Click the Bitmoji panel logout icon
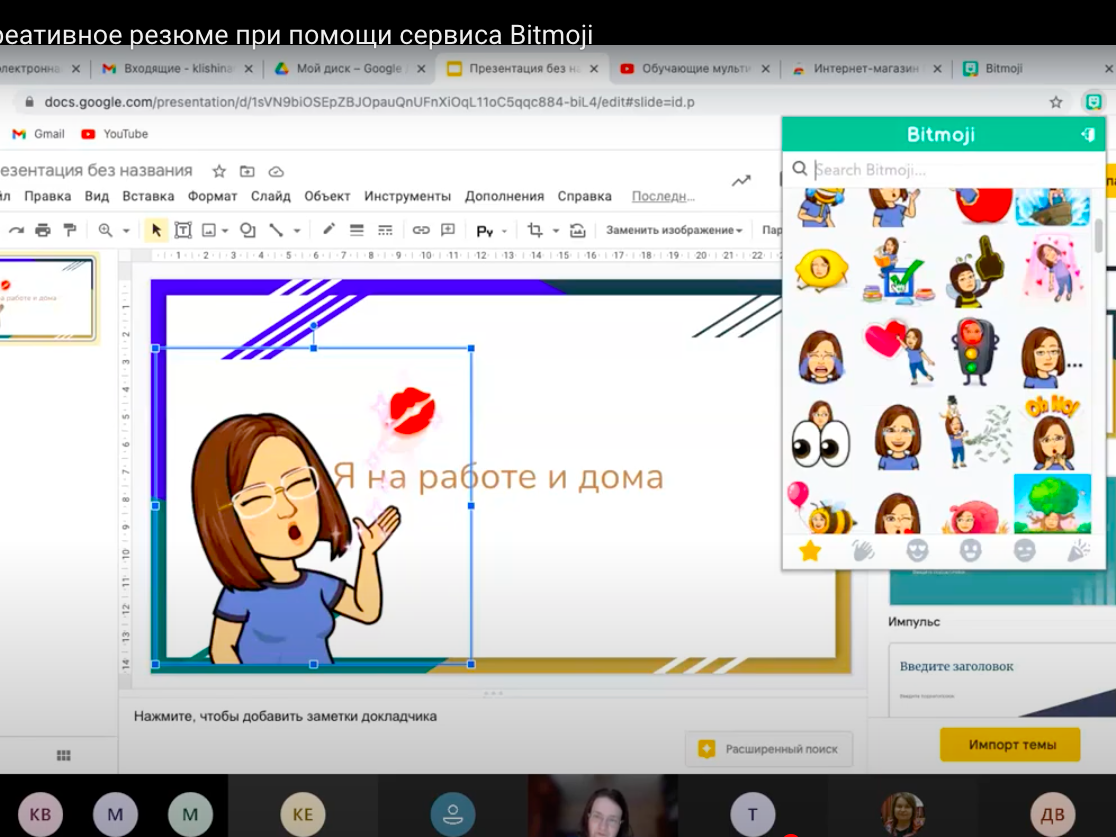The image size is (1116, 837). tap(1088, 135)
